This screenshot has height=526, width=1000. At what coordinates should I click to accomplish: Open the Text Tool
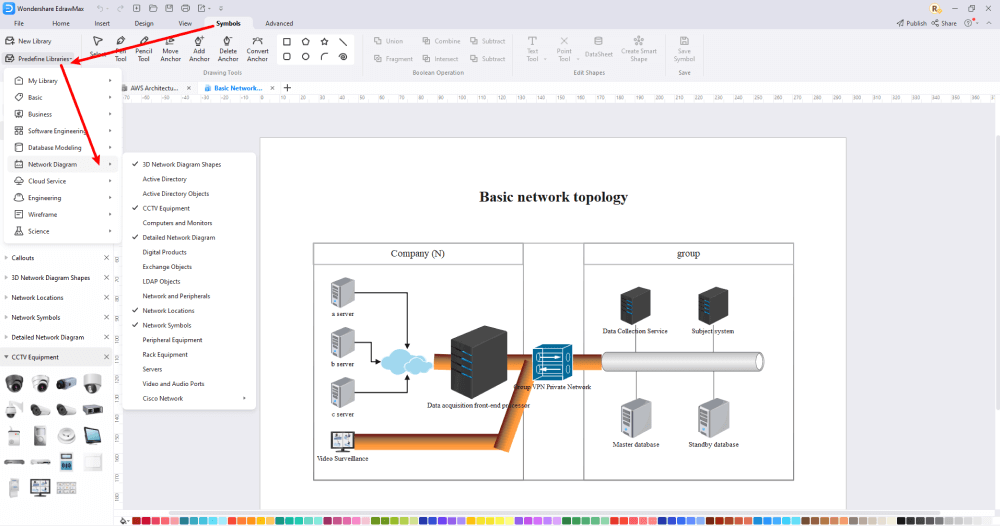(x=532, y=49)
